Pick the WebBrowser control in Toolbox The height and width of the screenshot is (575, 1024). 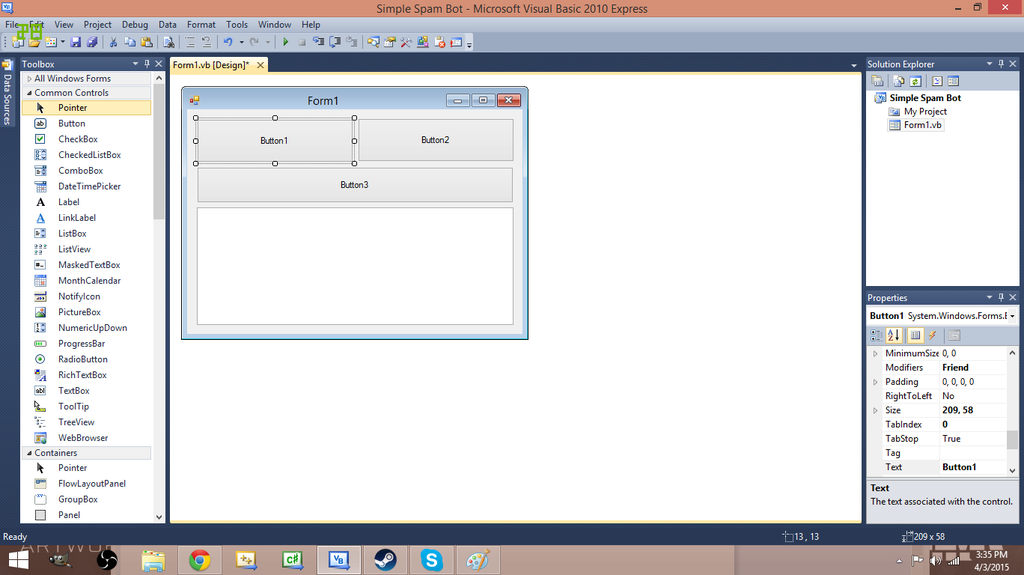[87, 438]
